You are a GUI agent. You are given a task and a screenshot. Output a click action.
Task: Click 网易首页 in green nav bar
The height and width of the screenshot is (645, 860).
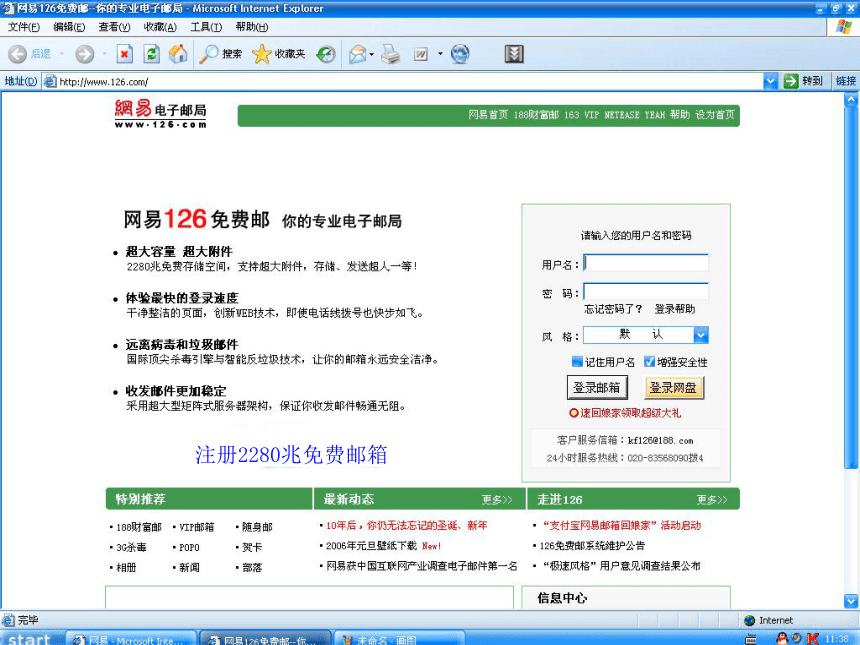pyautogui.click(x=488, y=115)
